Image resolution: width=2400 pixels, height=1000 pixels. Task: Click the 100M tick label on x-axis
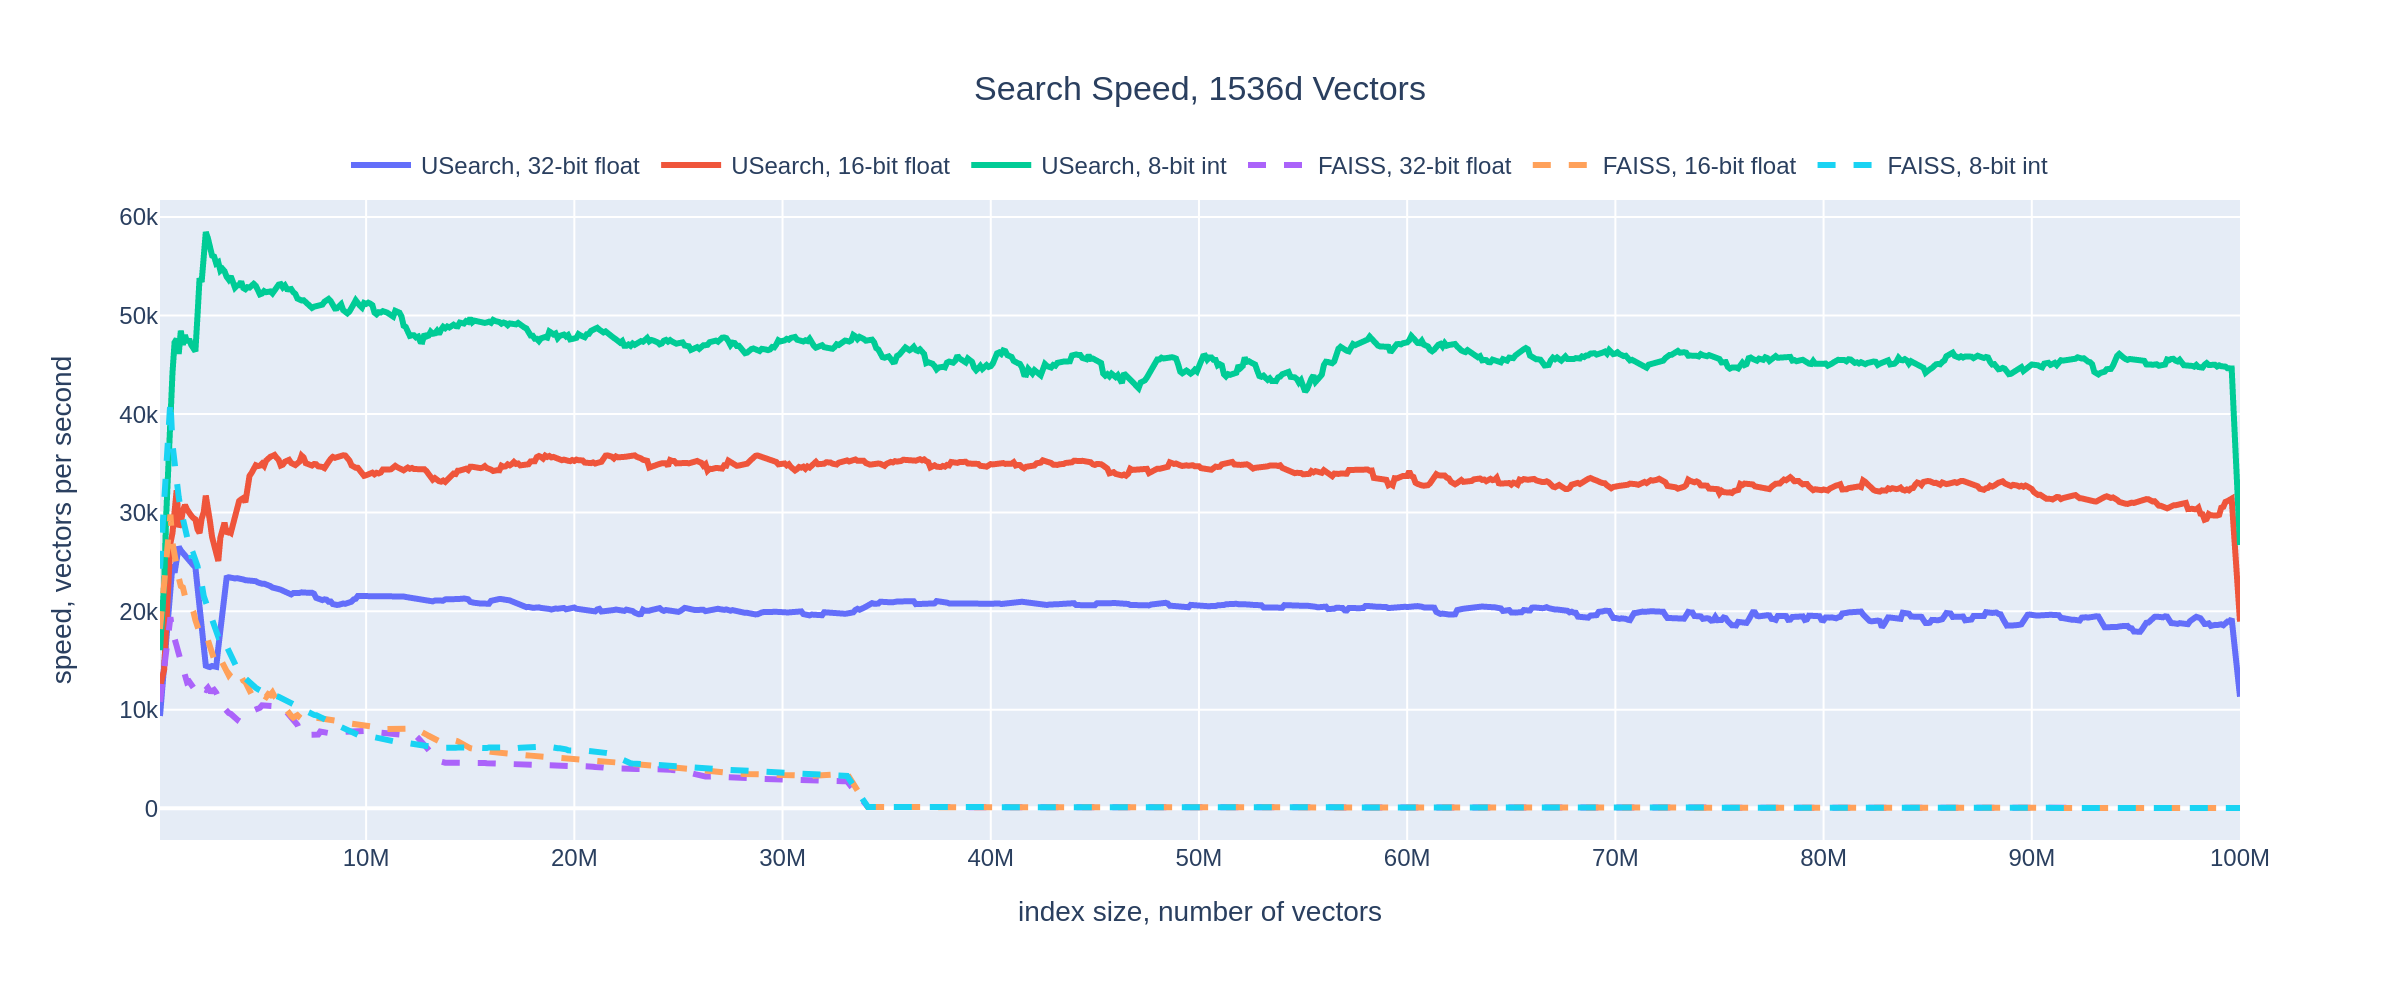(2239, 858)
